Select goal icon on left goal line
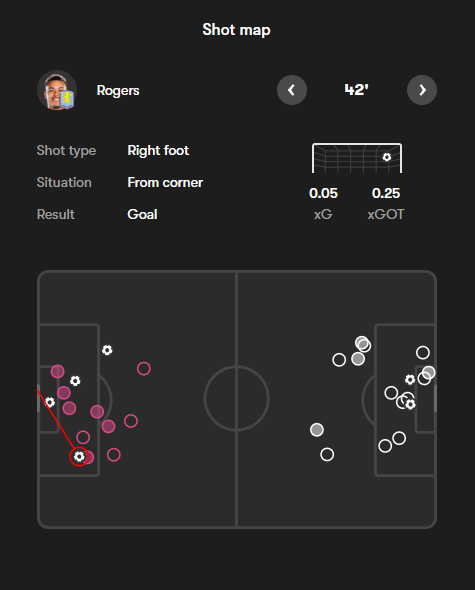This screenshot has width=475, height=590. (50, 402)
